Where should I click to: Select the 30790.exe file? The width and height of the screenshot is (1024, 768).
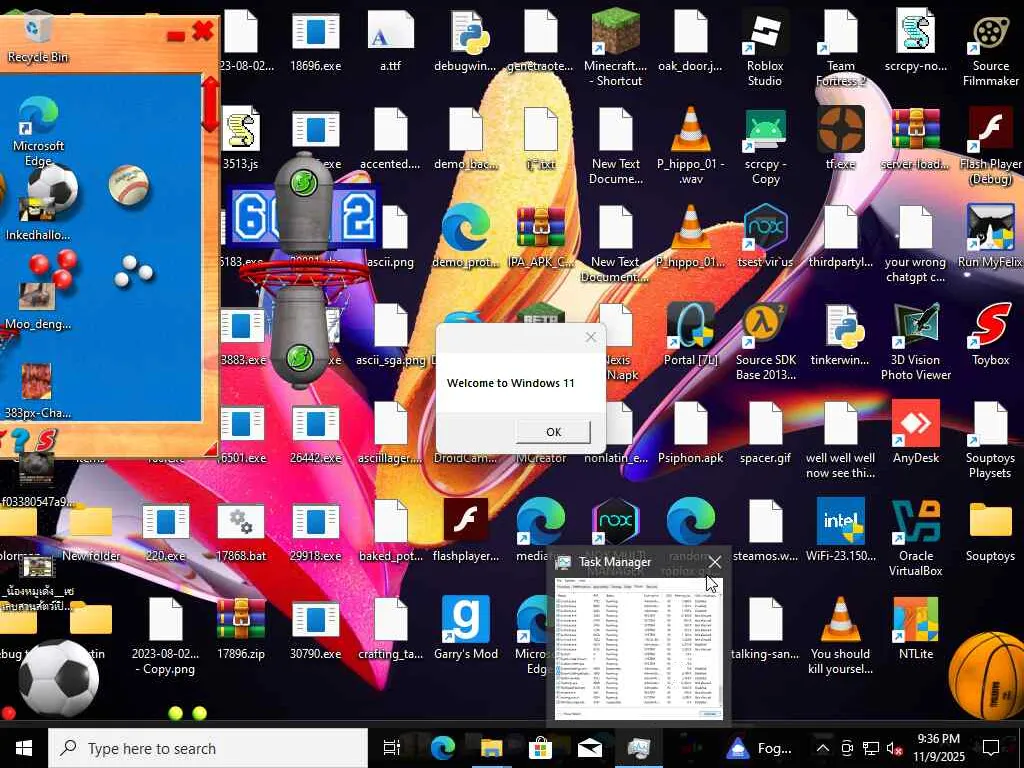point(315,629)
